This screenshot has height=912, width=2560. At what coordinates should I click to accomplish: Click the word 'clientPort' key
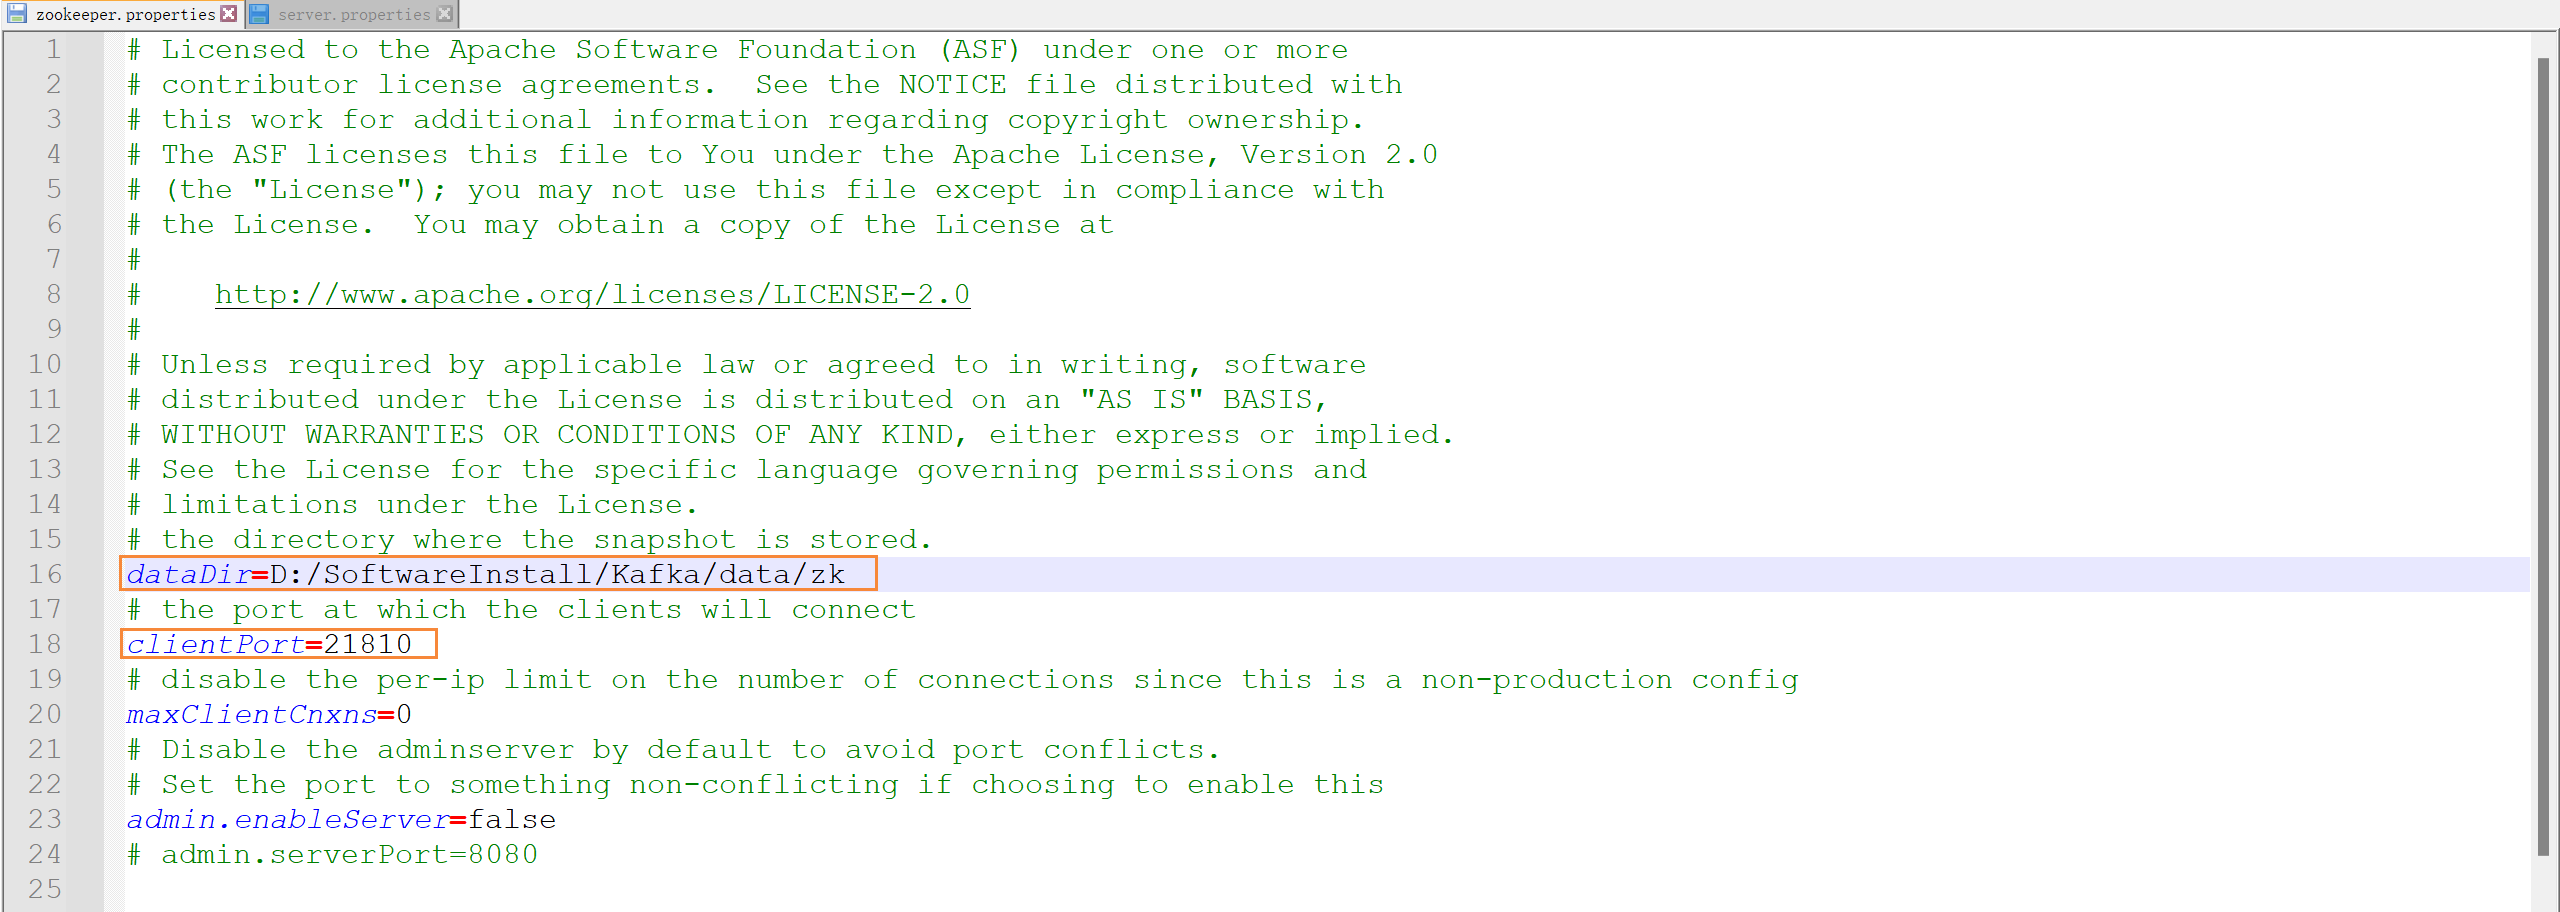click(x=216, y=644)
